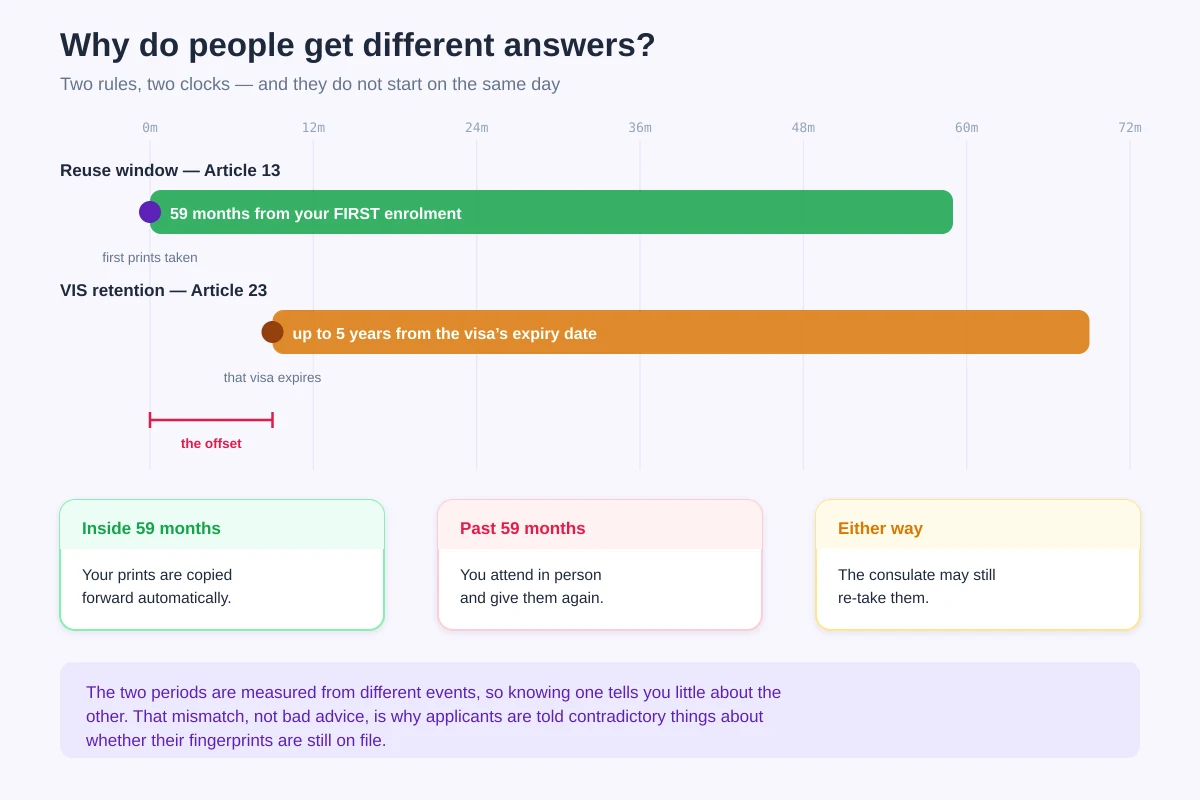The width and height of the screenshot is (1200, 800).
Task: Click the 'the offset' red label
Action: pyautogui.click(x=211, y=443)
